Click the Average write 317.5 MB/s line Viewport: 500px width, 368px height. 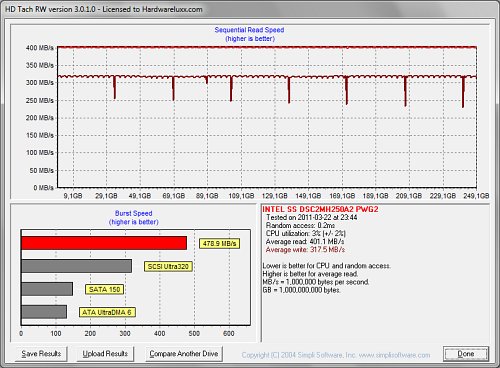(305, 249)
